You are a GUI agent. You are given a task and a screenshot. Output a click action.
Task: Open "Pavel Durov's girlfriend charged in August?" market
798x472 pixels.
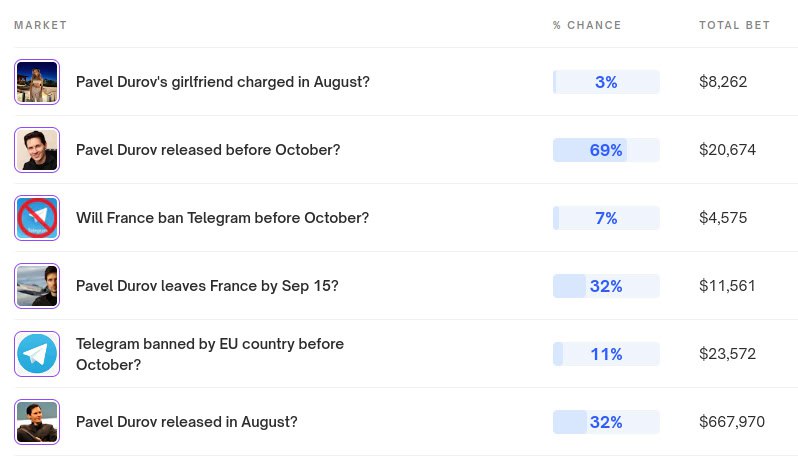click(x=222, y=82)
